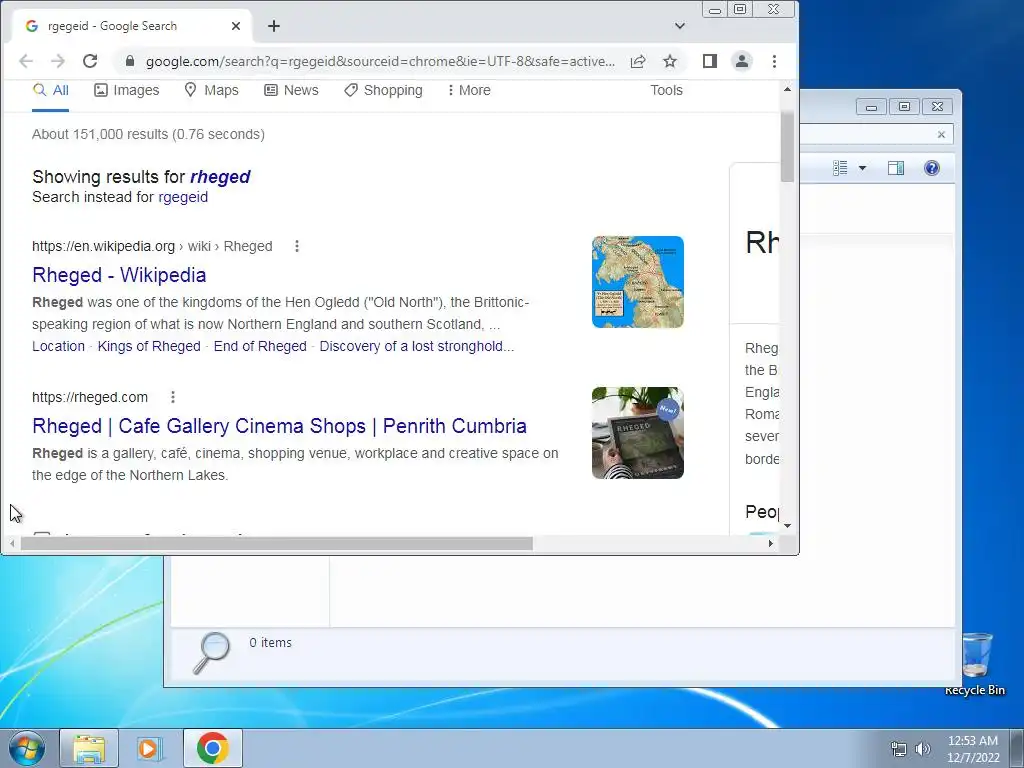Click the Chrome taskbar icon
This screenshot has height=768, width=1024.
coord(212,748)
